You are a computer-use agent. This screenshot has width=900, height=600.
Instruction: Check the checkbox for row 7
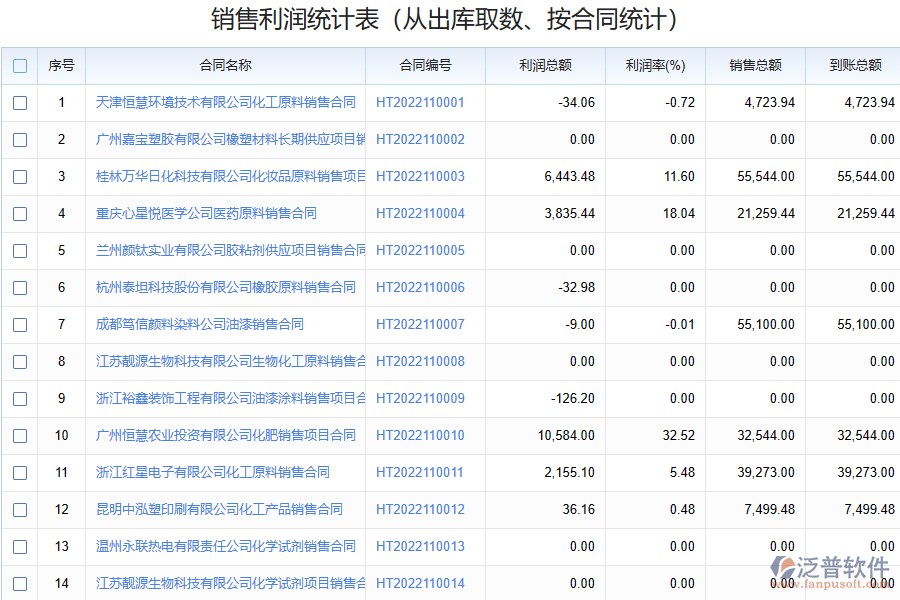pos(19,324)
